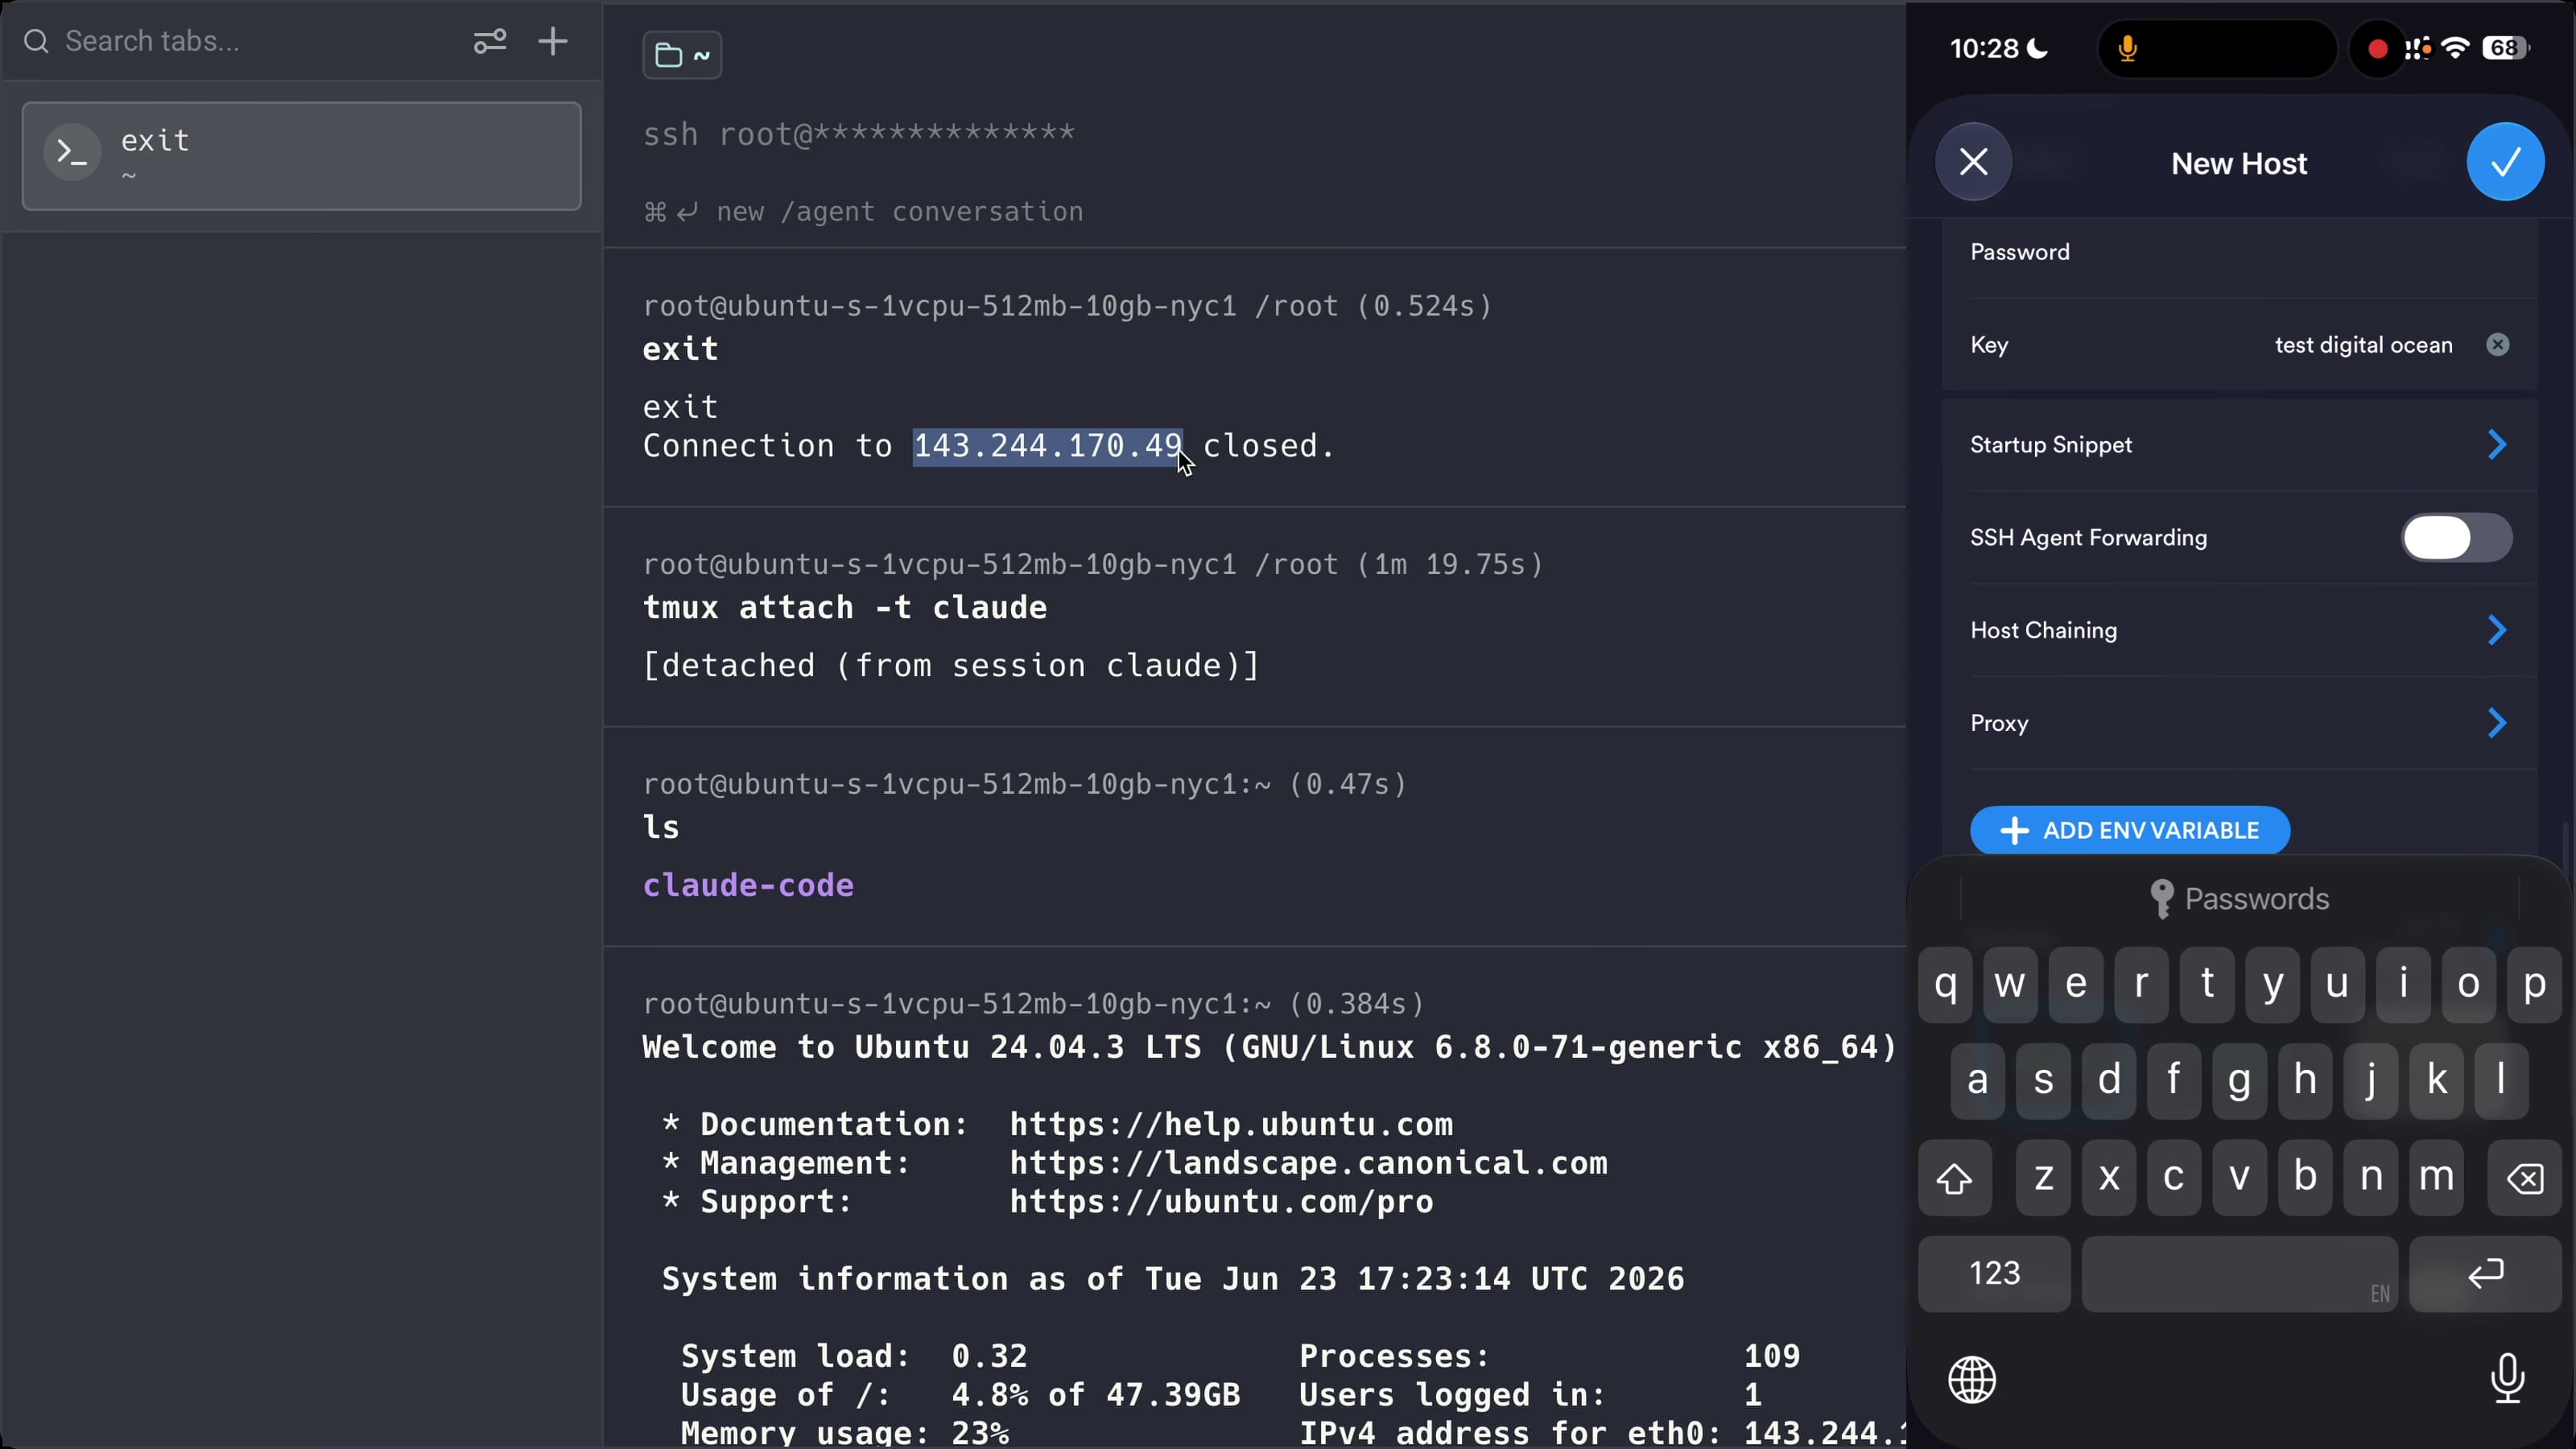Tap the 123 numbers key
The image size is (2576, 1449).
pos(1994,1274)
